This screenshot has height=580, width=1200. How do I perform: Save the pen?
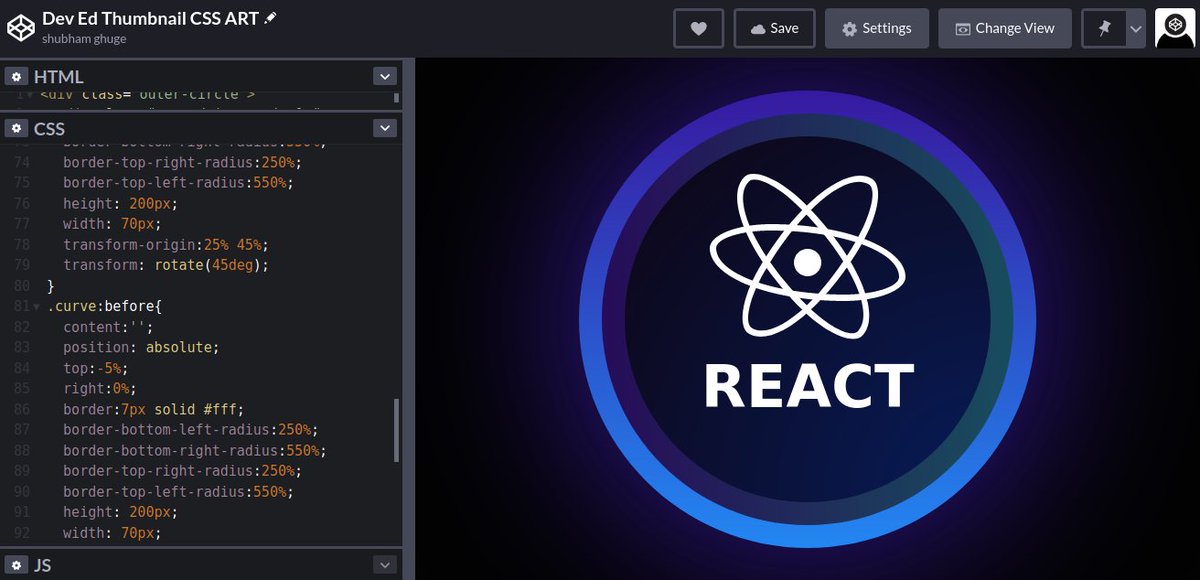click(x=774, y=28)
